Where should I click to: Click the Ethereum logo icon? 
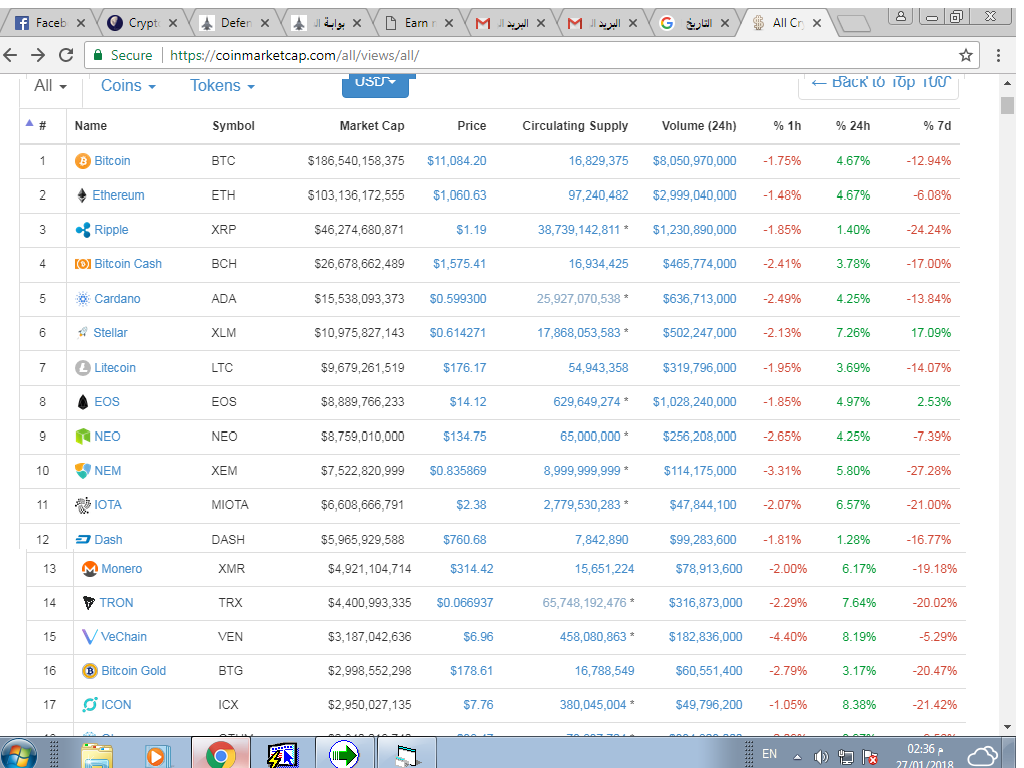click(x=82, y=195)
